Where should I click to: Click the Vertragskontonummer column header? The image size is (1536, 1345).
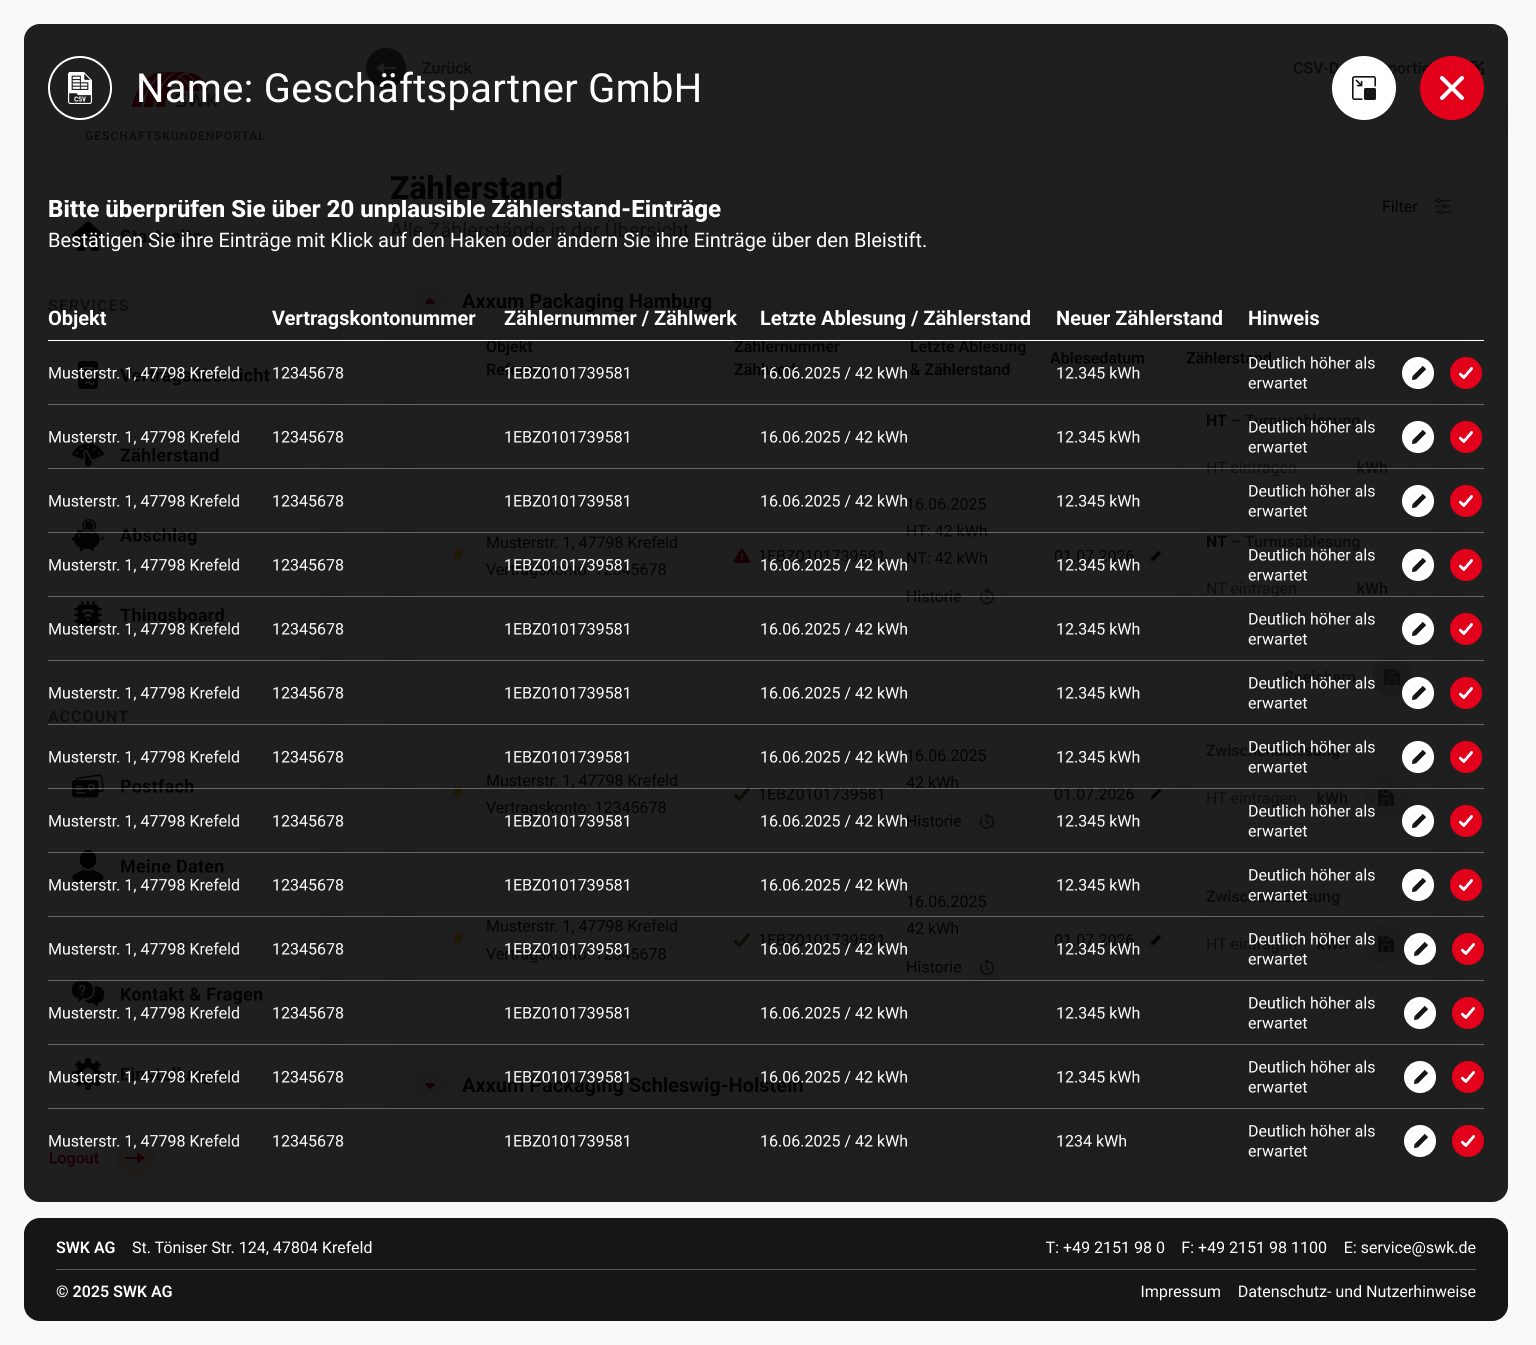click(x=374, y=318)
